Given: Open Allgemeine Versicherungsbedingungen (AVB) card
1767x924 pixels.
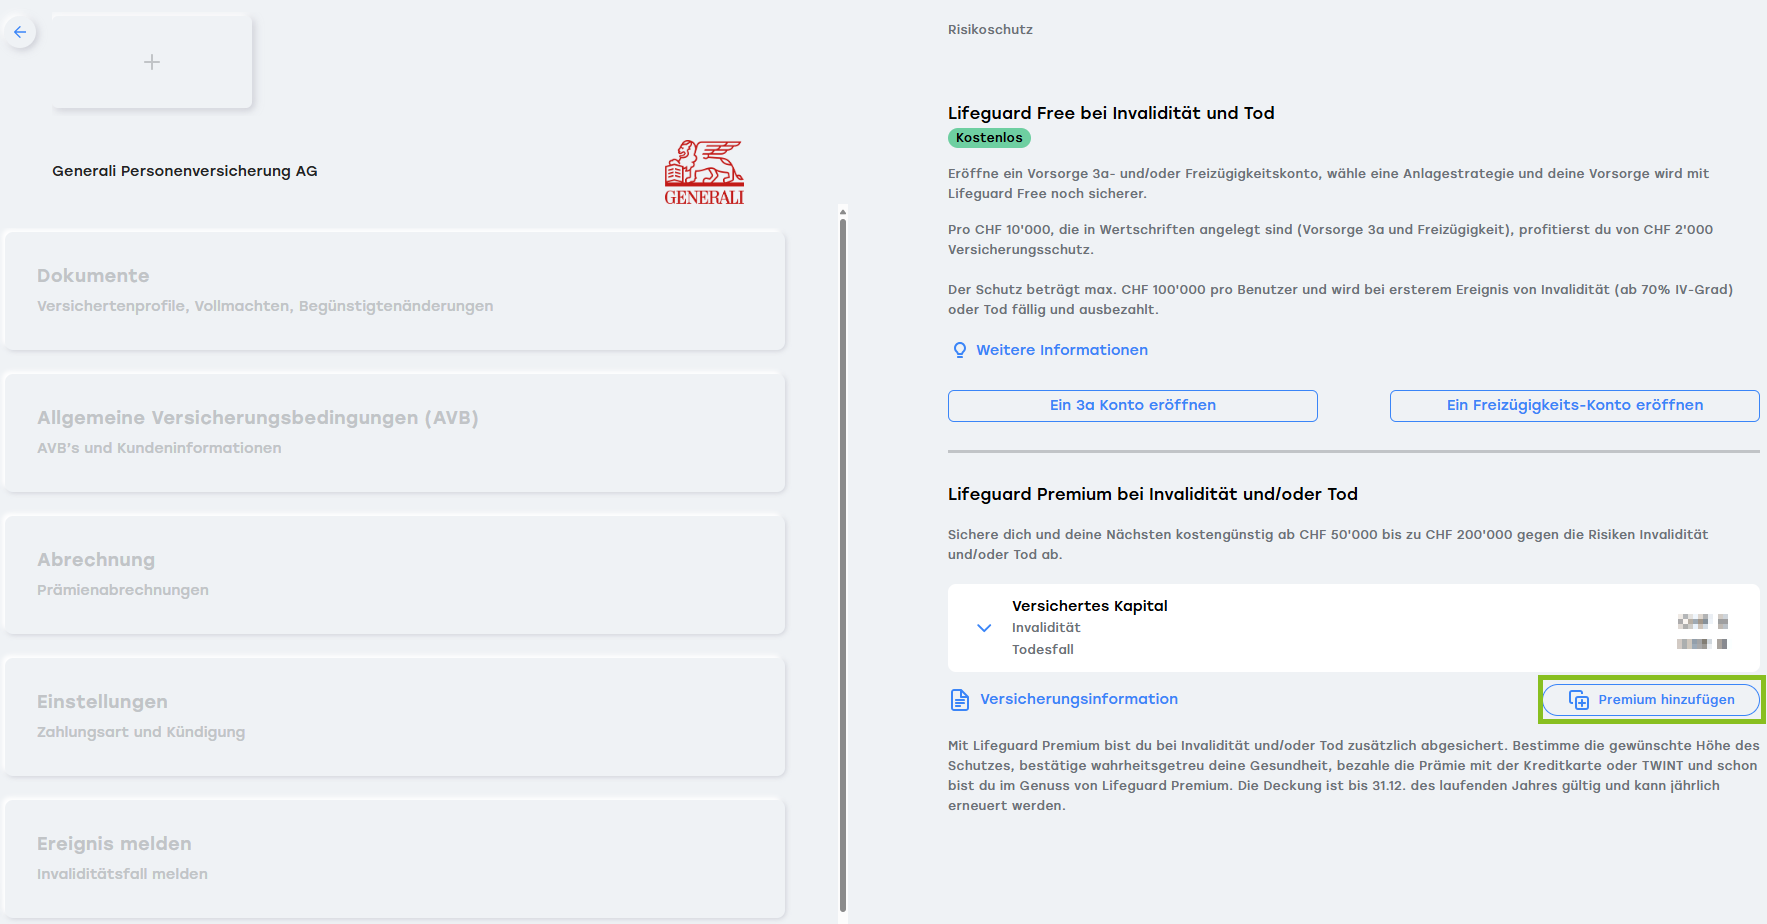Looking at the screenshot, I should click(x=395, y=432).
